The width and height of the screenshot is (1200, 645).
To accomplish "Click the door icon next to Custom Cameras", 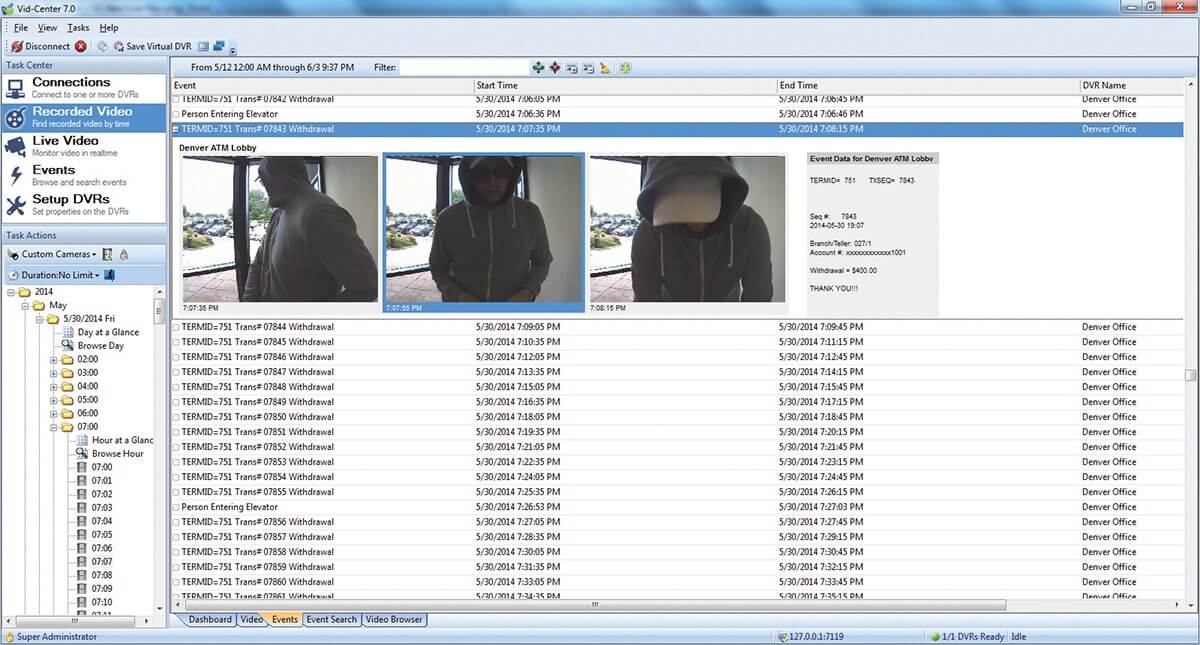I will tap(108, 254).
